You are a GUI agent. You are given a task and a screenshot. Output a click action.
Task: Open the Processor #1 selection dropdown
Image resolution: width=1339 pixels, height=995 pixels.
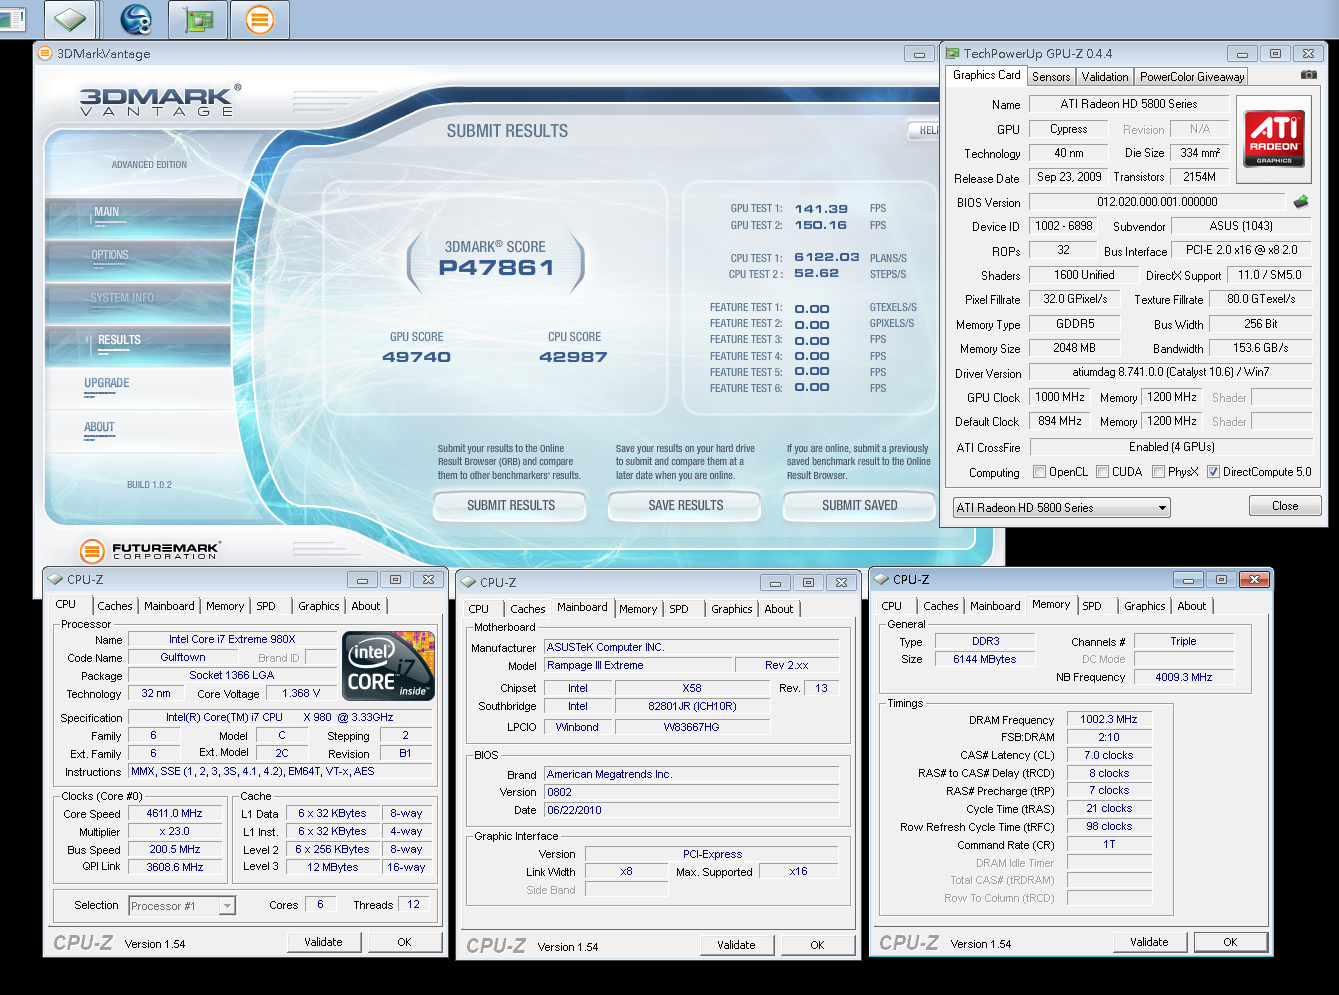182,906
